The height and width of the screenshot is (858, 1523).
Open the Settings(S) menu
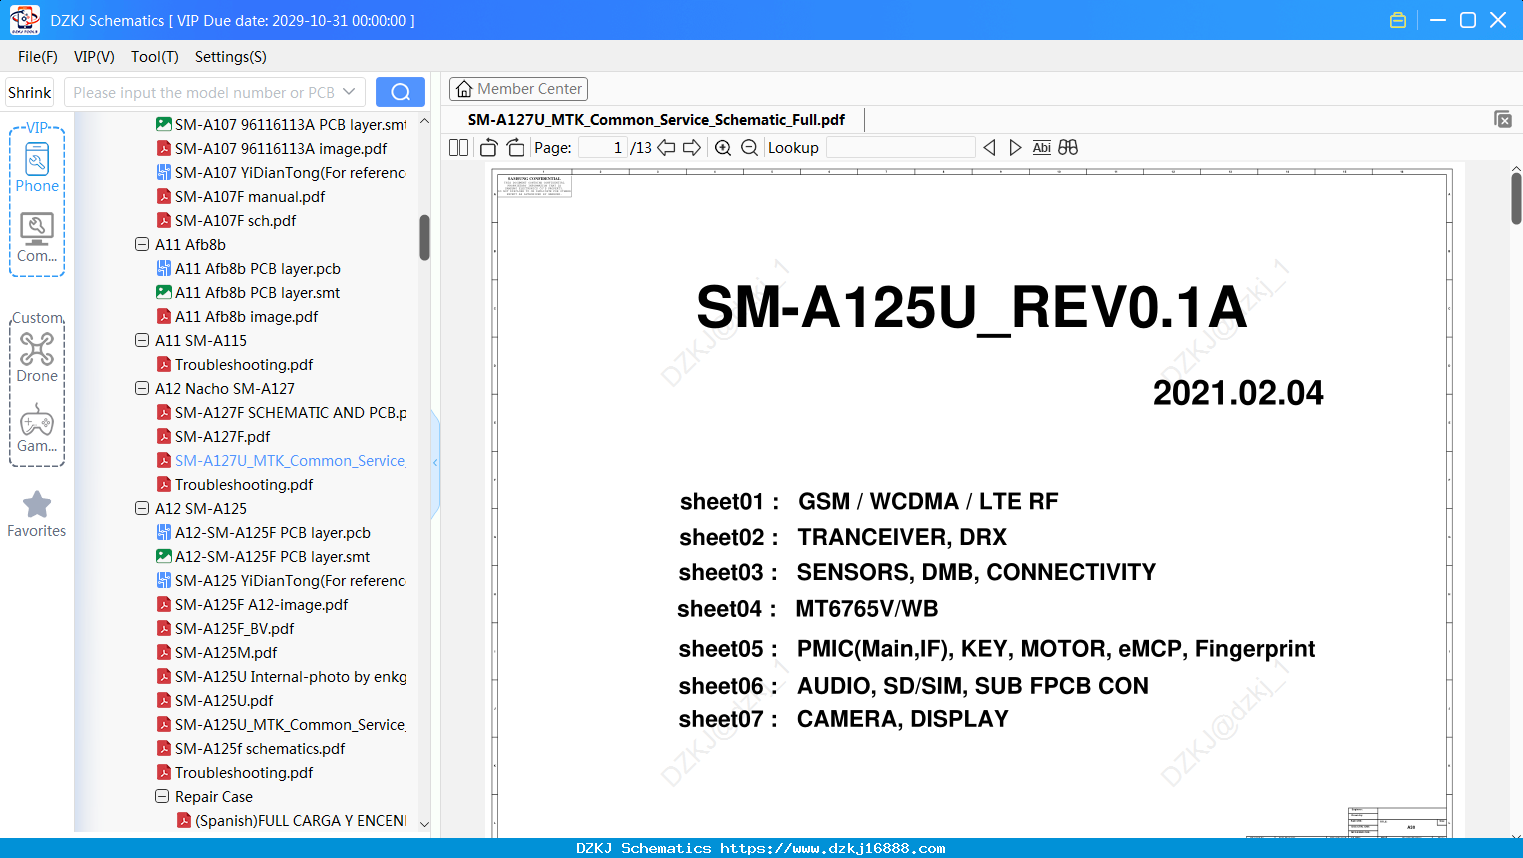click(x=231, y=57)
